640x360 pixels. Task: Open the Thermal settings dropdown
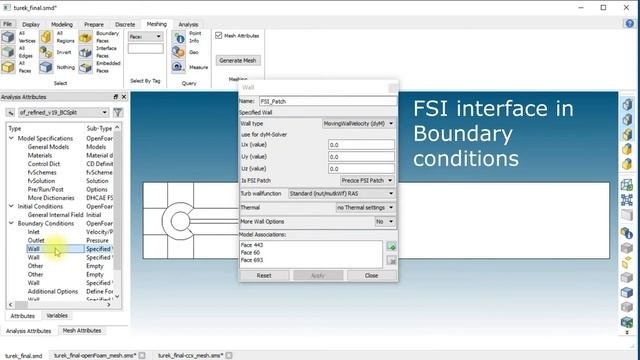click(x=365, y=207)
